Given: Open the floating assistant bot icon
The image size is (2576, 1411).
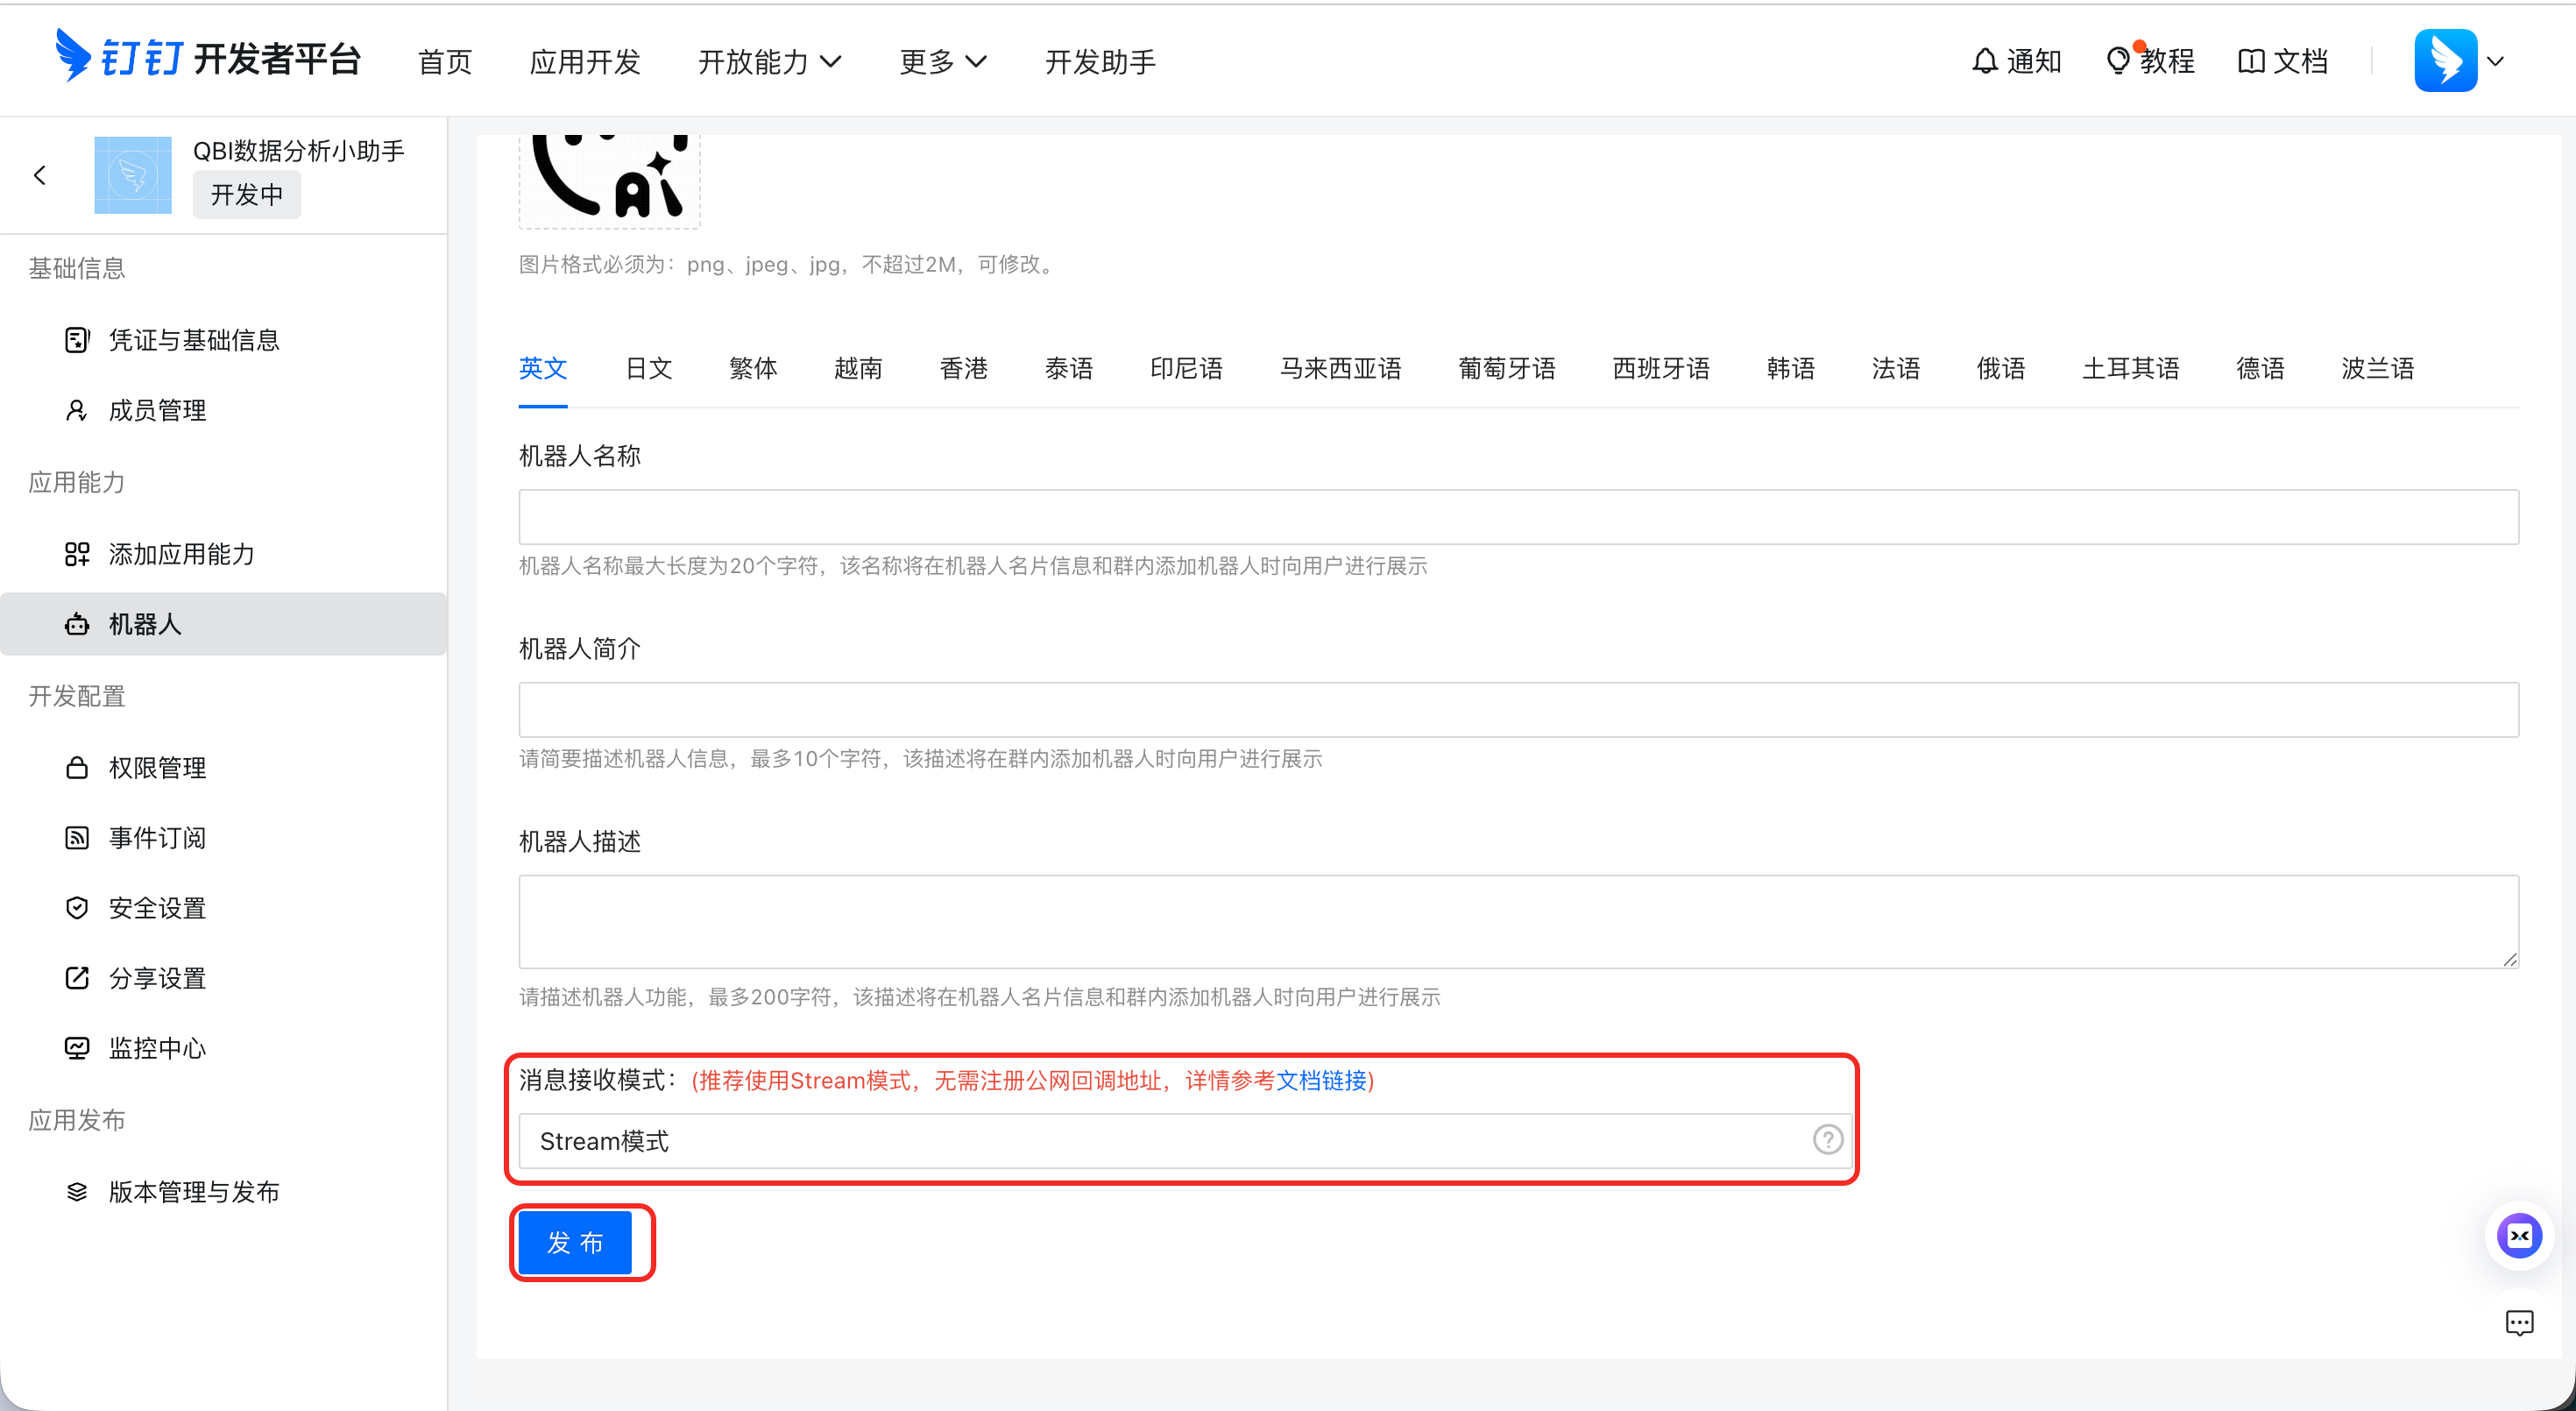Looking at the screenshot, I should pos(2519,1236).
